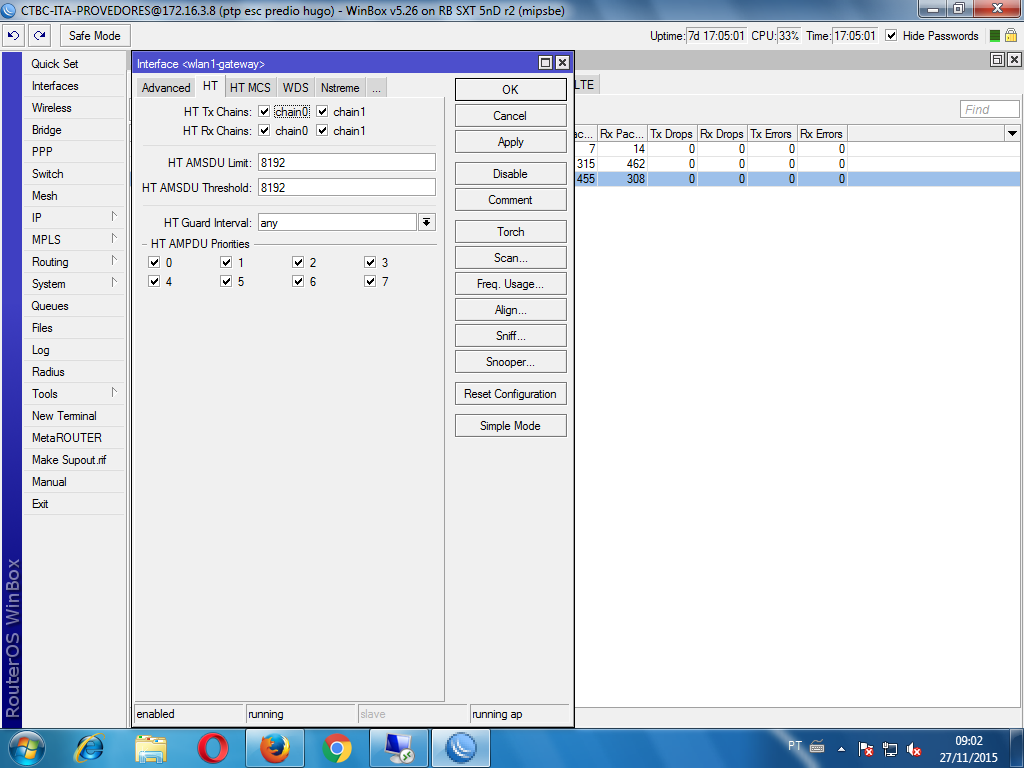
Task: Click the HT AMSDU Limit field
Action: tap(347, 163)
